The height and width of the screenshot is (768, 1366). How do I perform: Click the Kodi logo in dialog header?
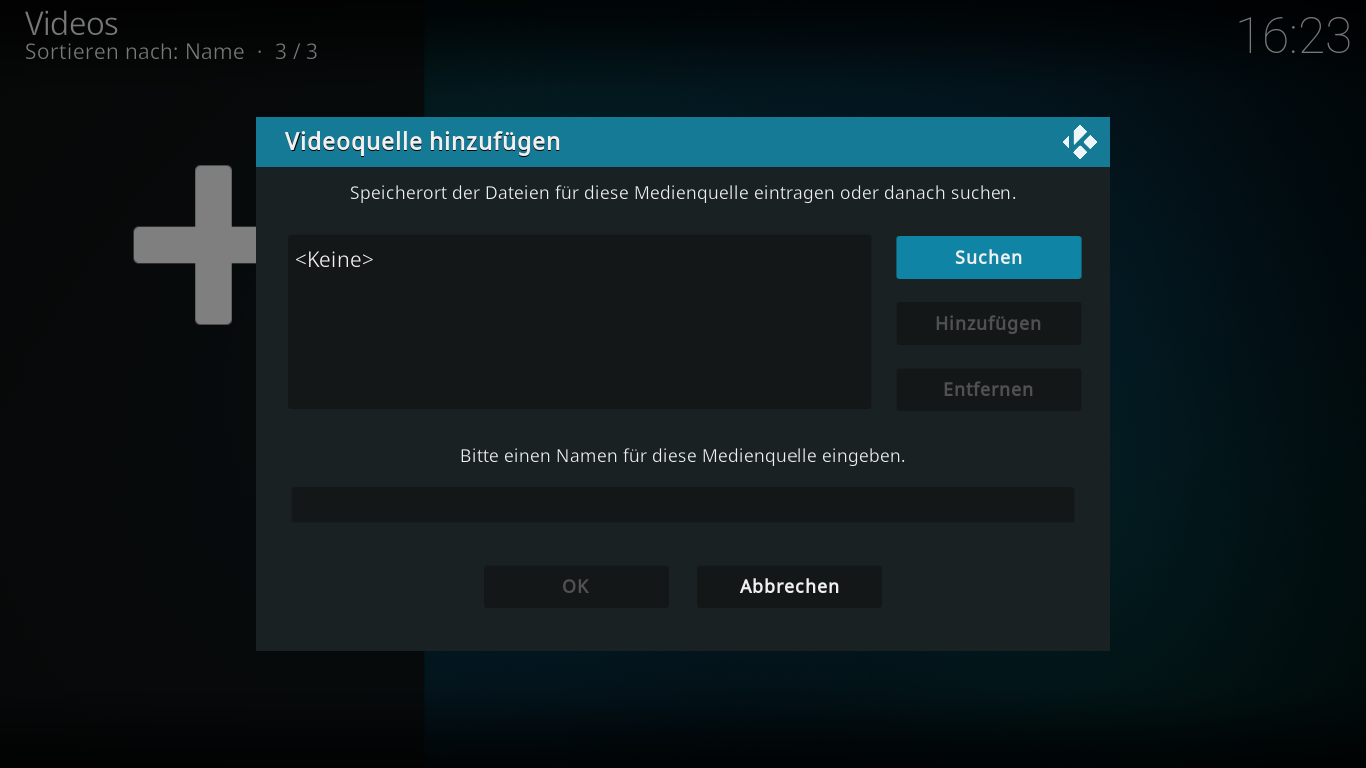pyautogui.click(x=1079, y=142)
